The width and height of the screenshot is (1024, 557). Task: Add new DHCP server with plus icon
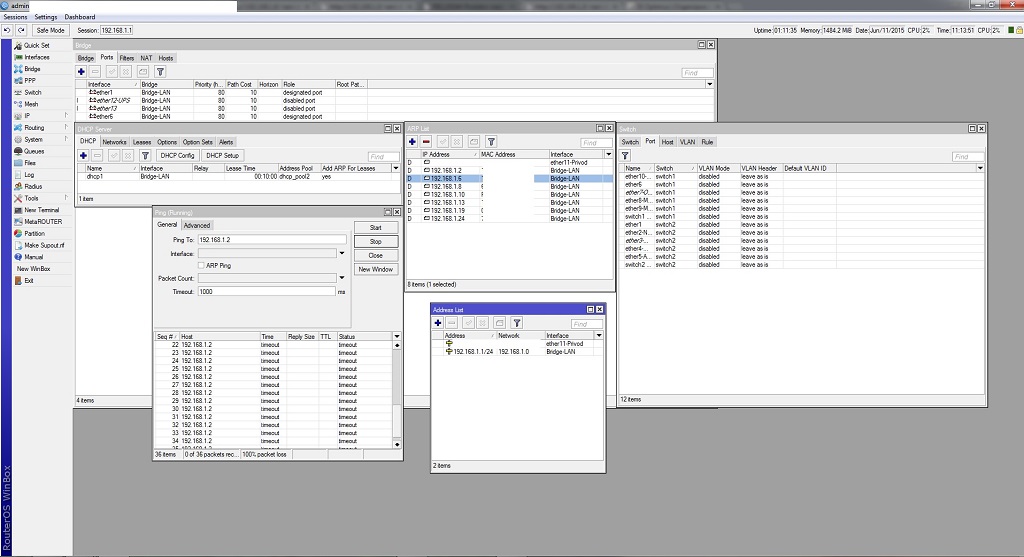pos(83,155)
